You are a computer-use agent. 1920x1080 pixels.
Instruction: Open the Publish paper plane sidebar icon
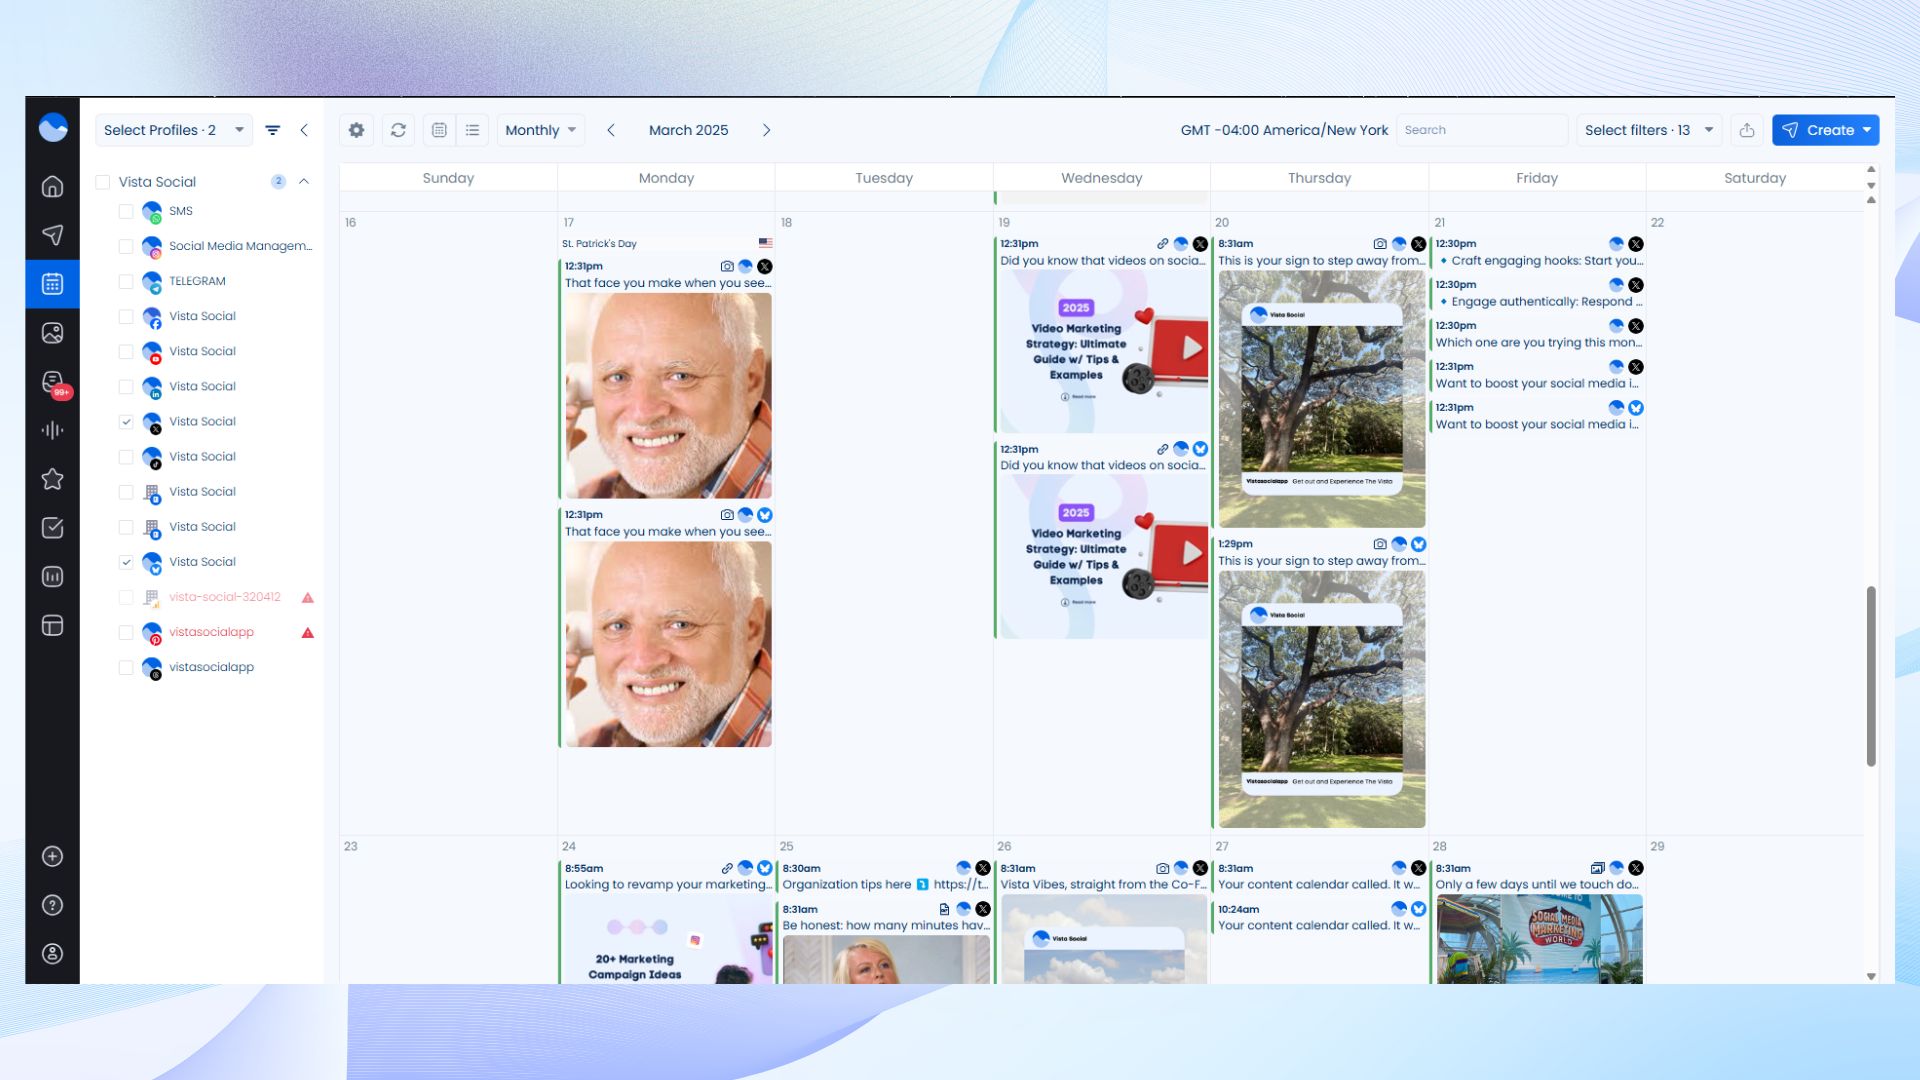tap(52, 235)
